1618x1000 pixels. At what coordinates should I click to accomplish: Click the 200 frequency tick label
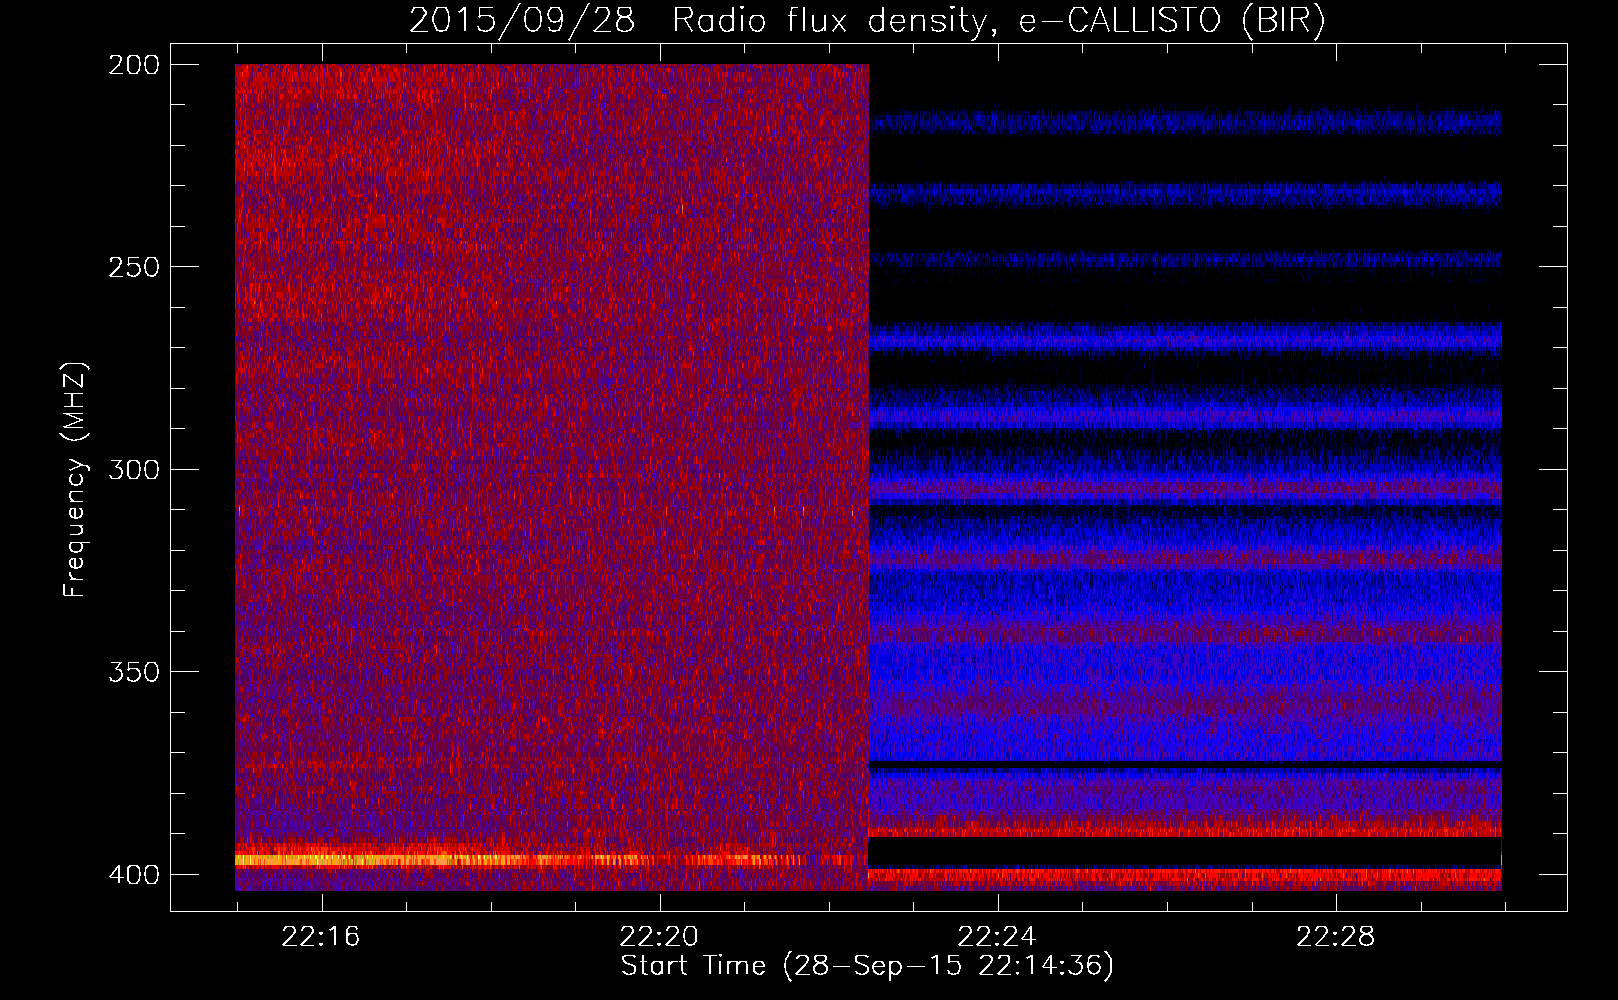(x=134, y=65)
